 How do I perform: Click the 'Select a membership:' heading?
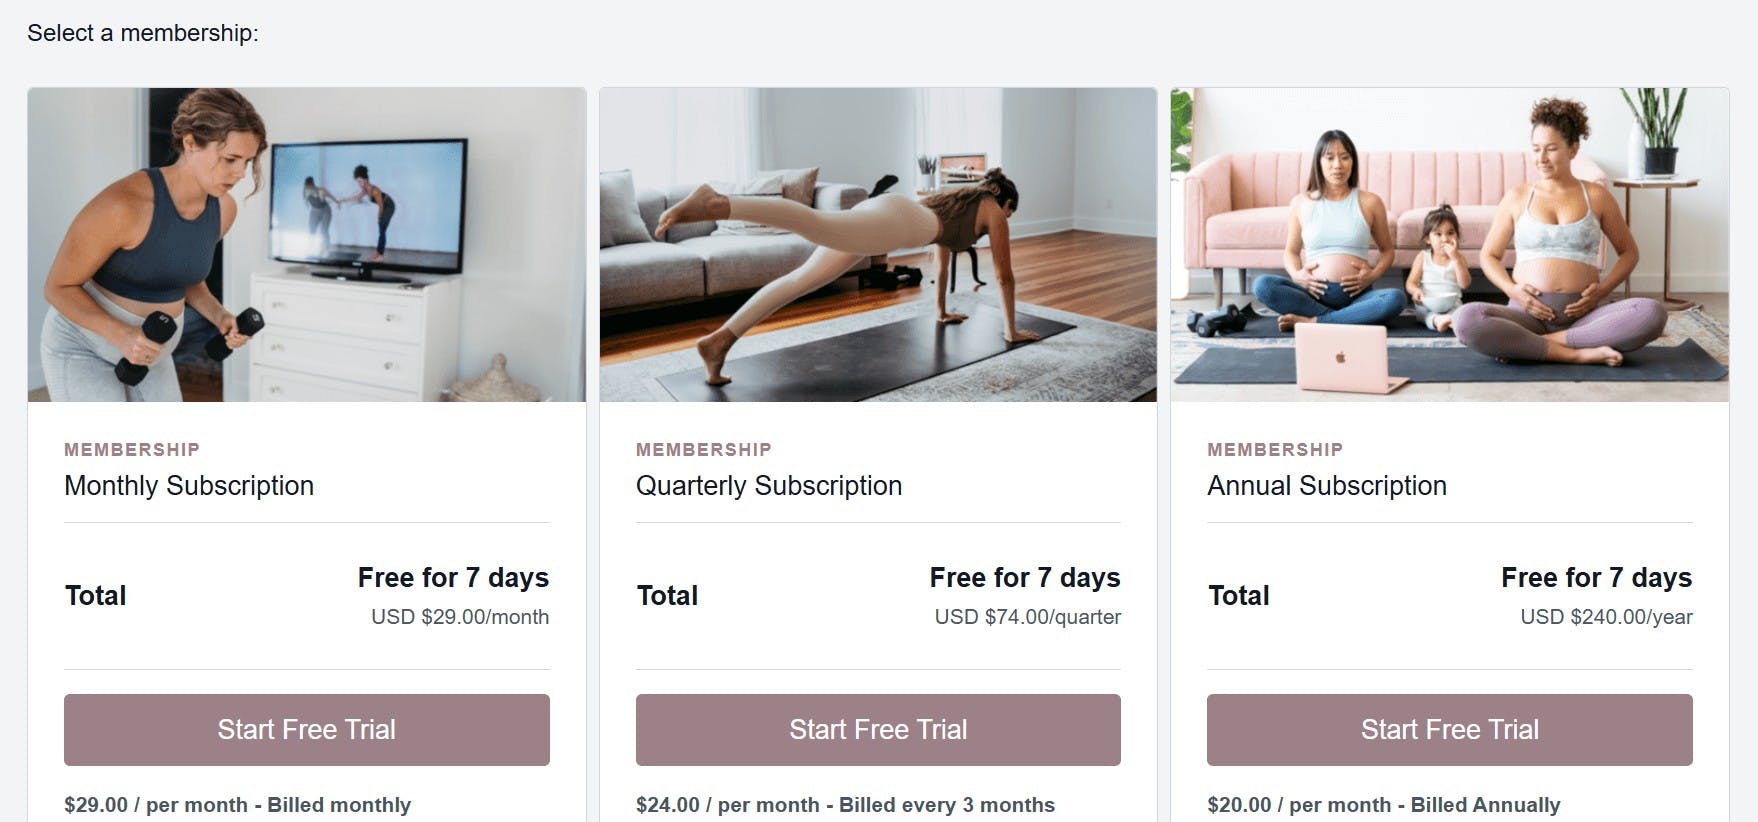tap(143, 33)
